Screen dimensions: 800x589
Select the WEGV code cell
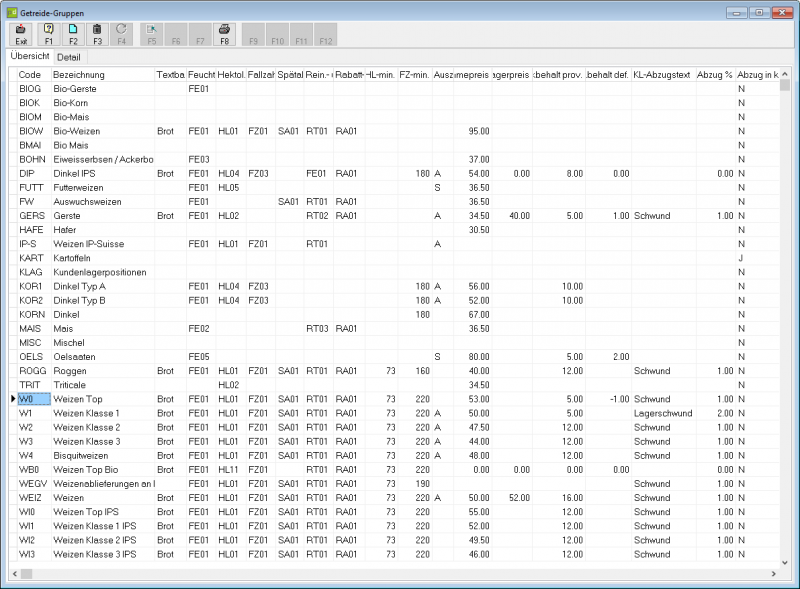(34, 484)
